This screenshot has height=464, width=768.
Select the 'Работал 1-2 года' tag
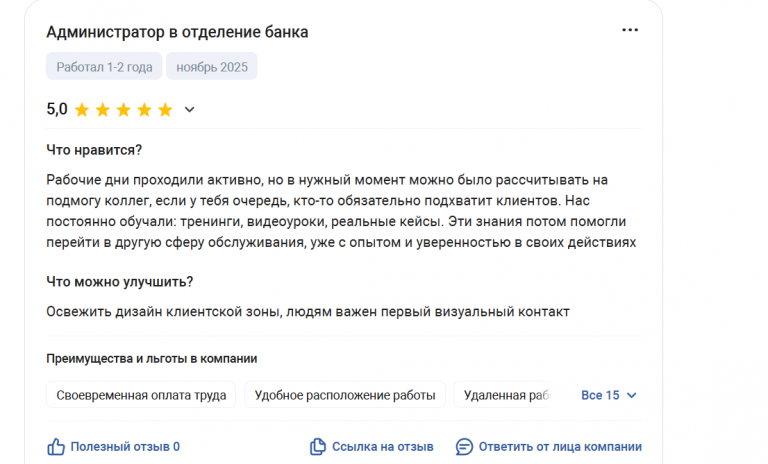tap(104, 67)
